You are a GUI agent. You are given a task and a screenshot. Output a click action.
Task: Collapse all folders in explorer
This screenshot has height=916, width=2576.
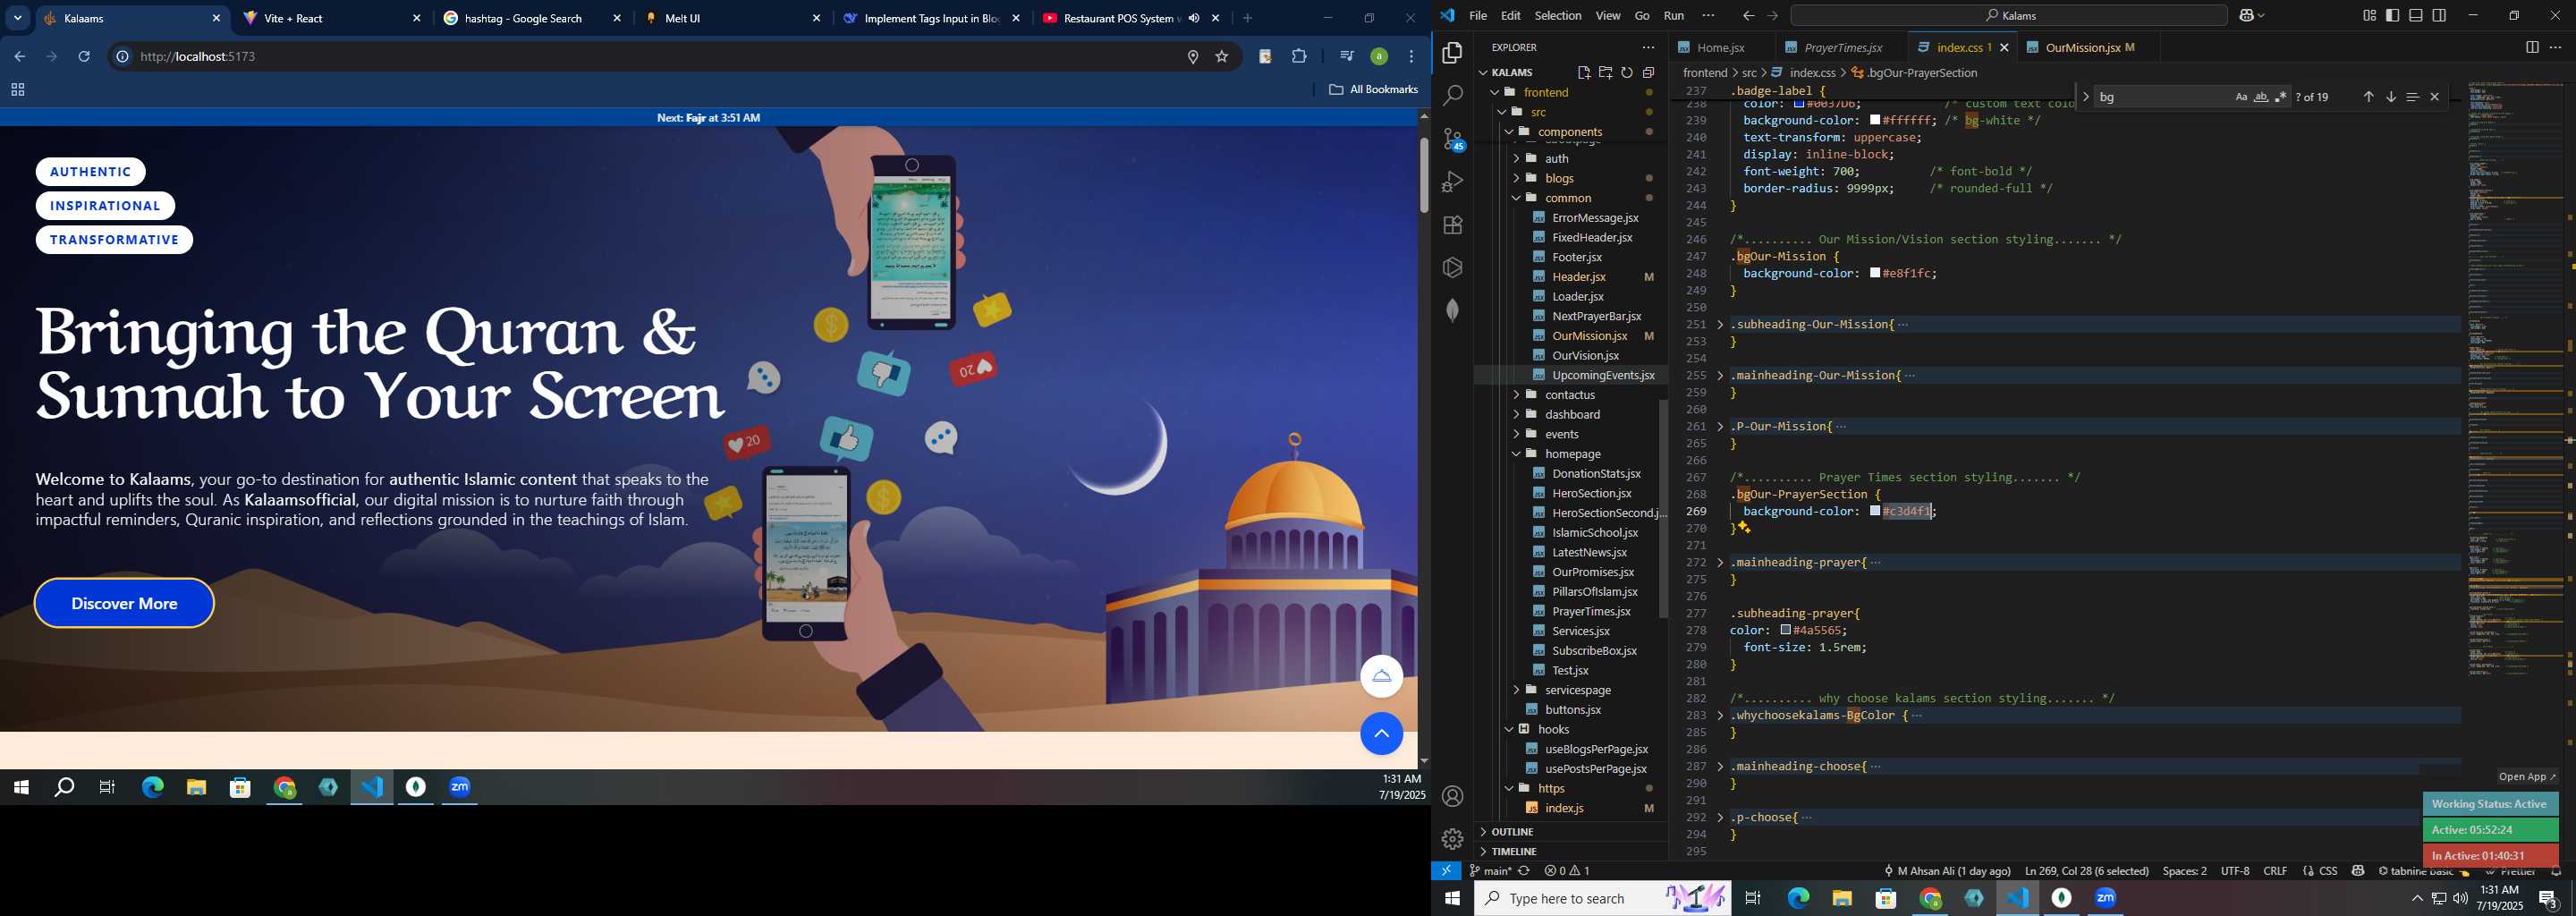pos(1649,72)
